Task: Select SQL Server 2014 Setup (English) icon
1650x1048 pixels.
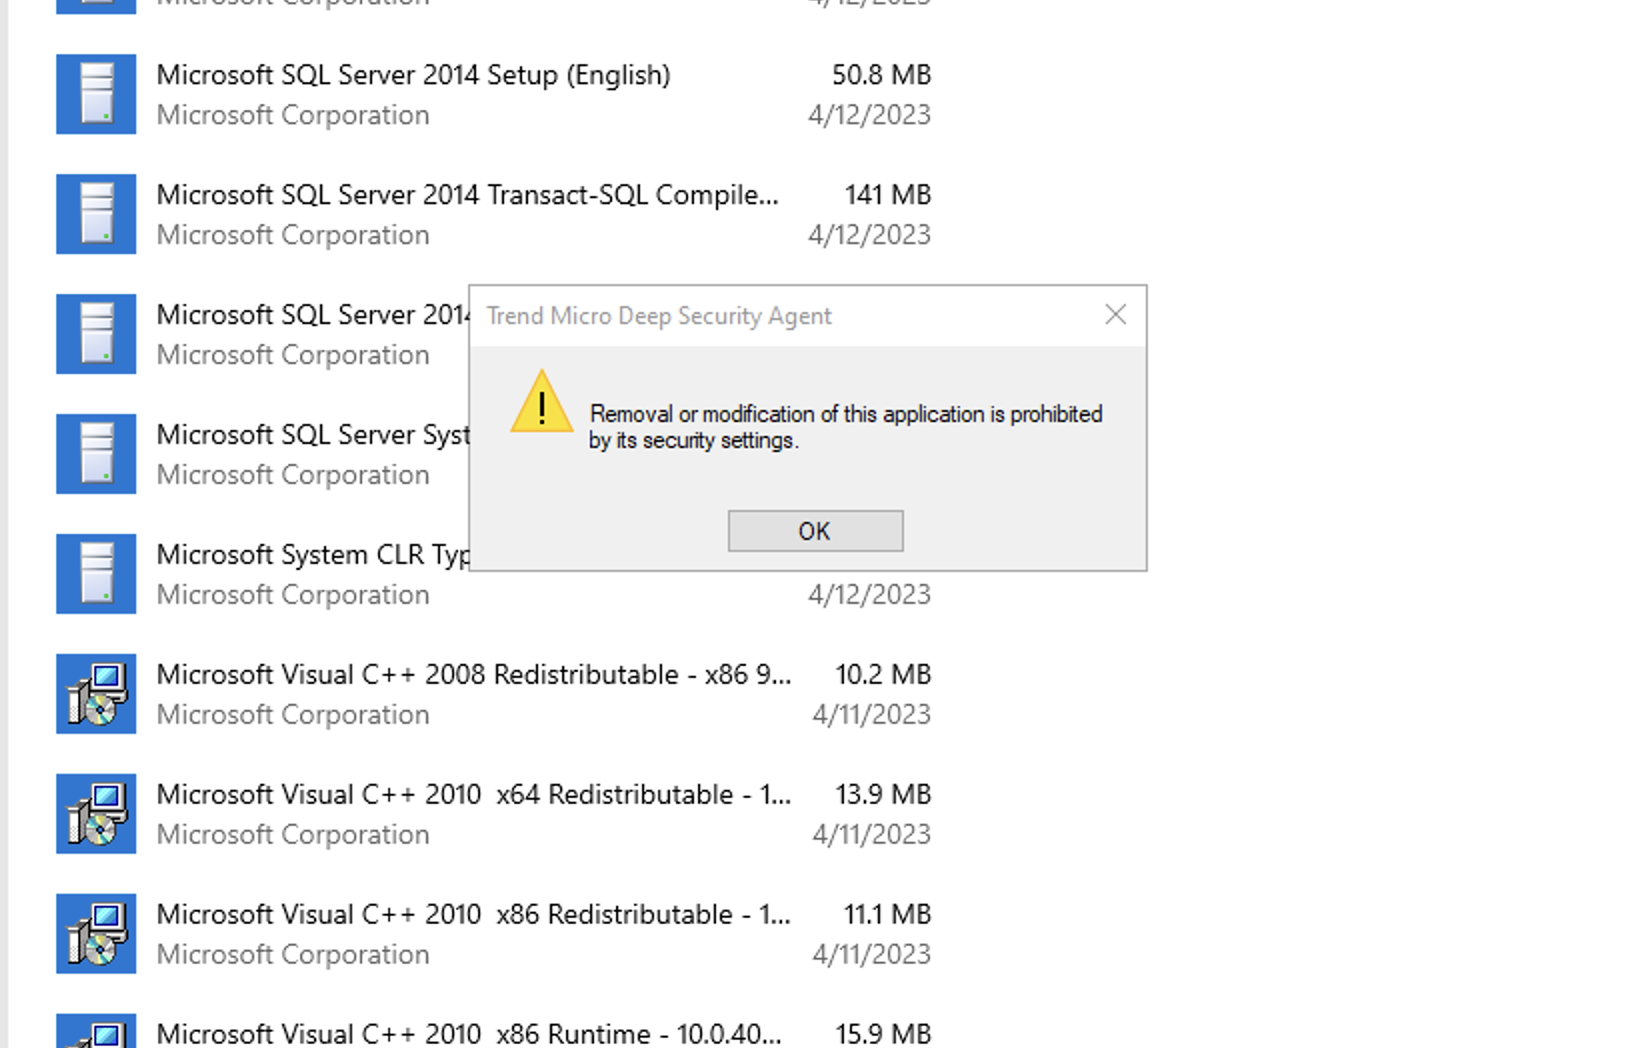Action: (96, 94)
